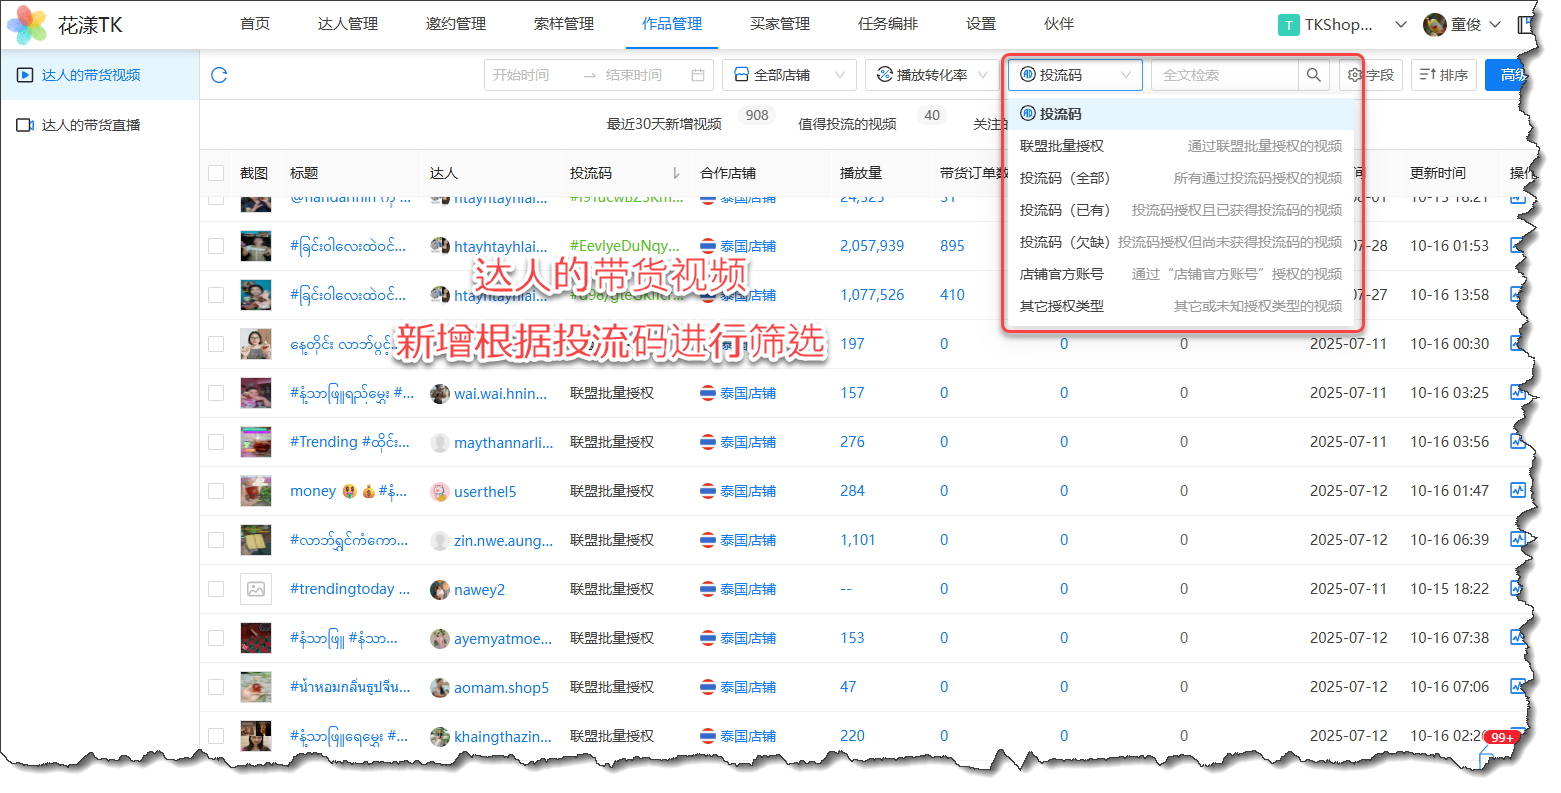Click the 花漾TK logo icon

(27, 24)
